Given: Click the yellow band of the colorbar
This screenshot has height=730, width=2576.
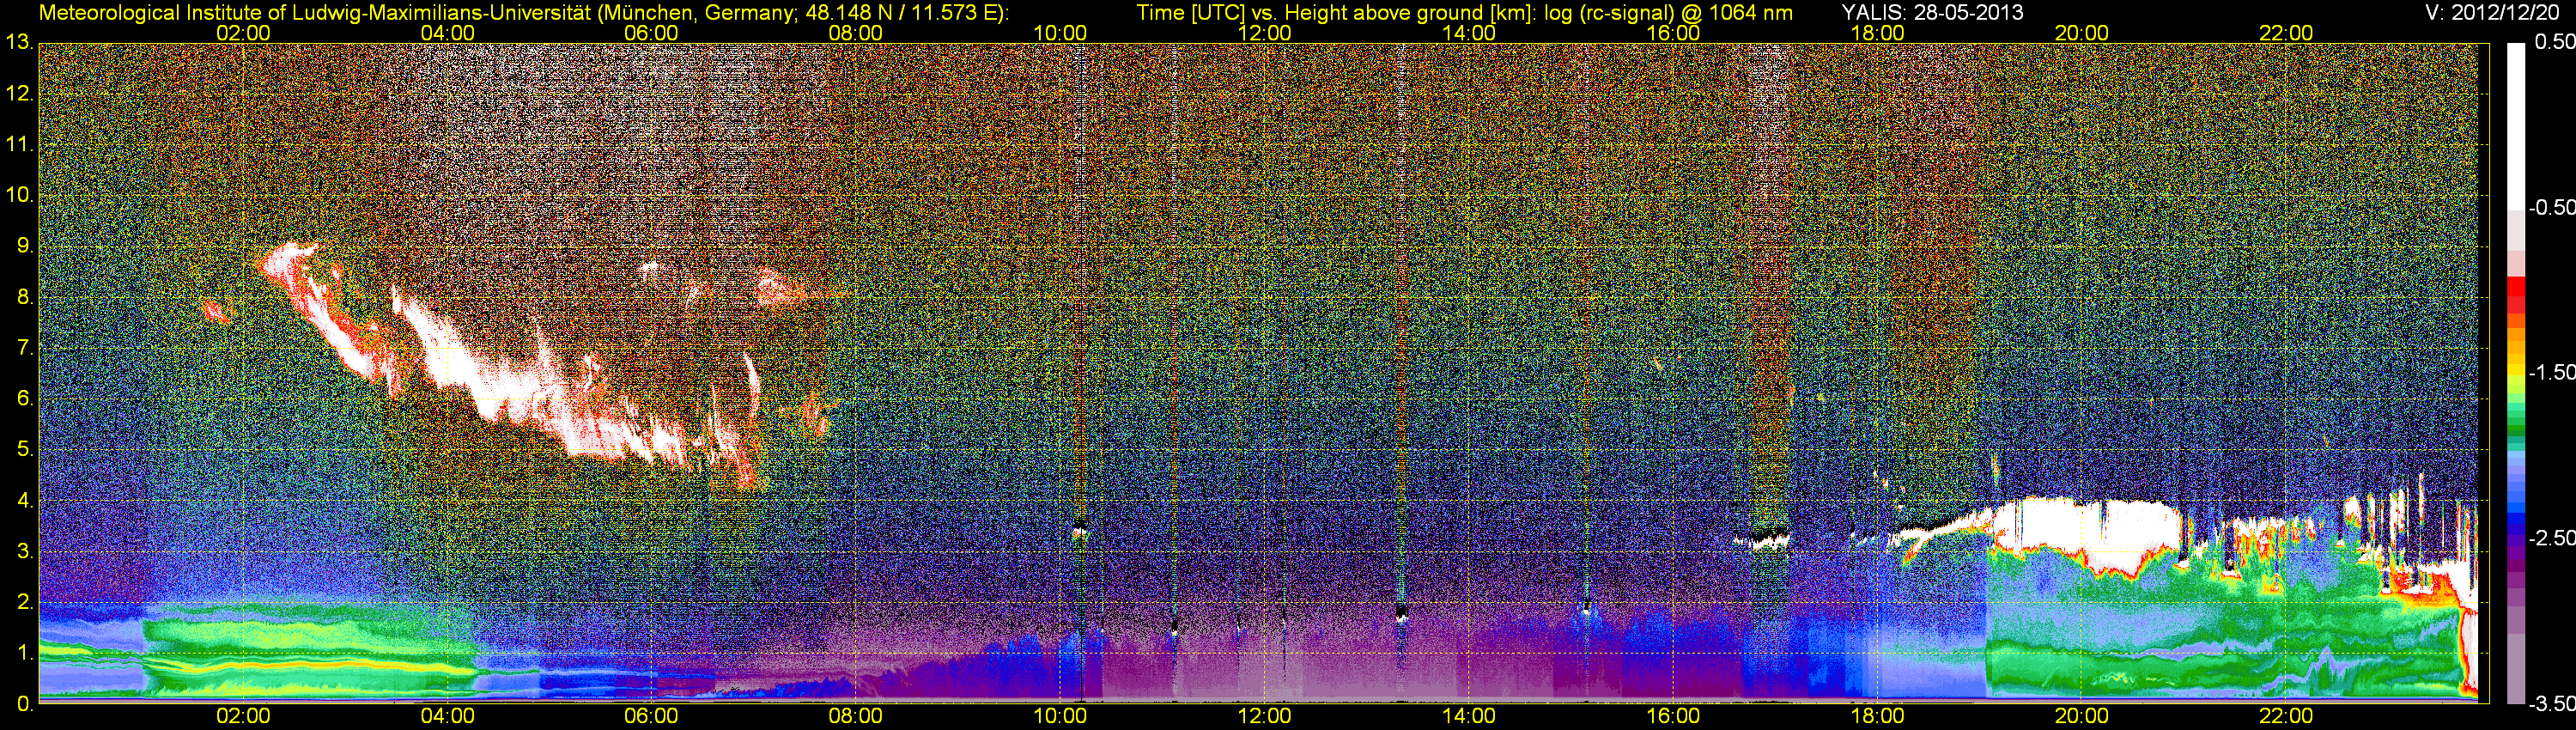Looking at the screenshot, I should click(x=2516, y=375).
